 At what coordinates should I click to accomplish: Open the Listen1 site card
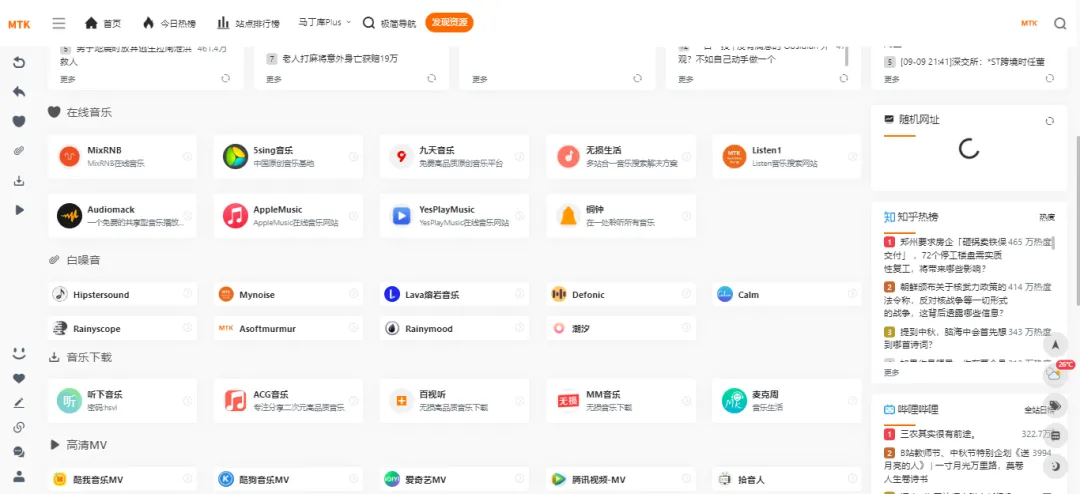(x=787, y=156)
